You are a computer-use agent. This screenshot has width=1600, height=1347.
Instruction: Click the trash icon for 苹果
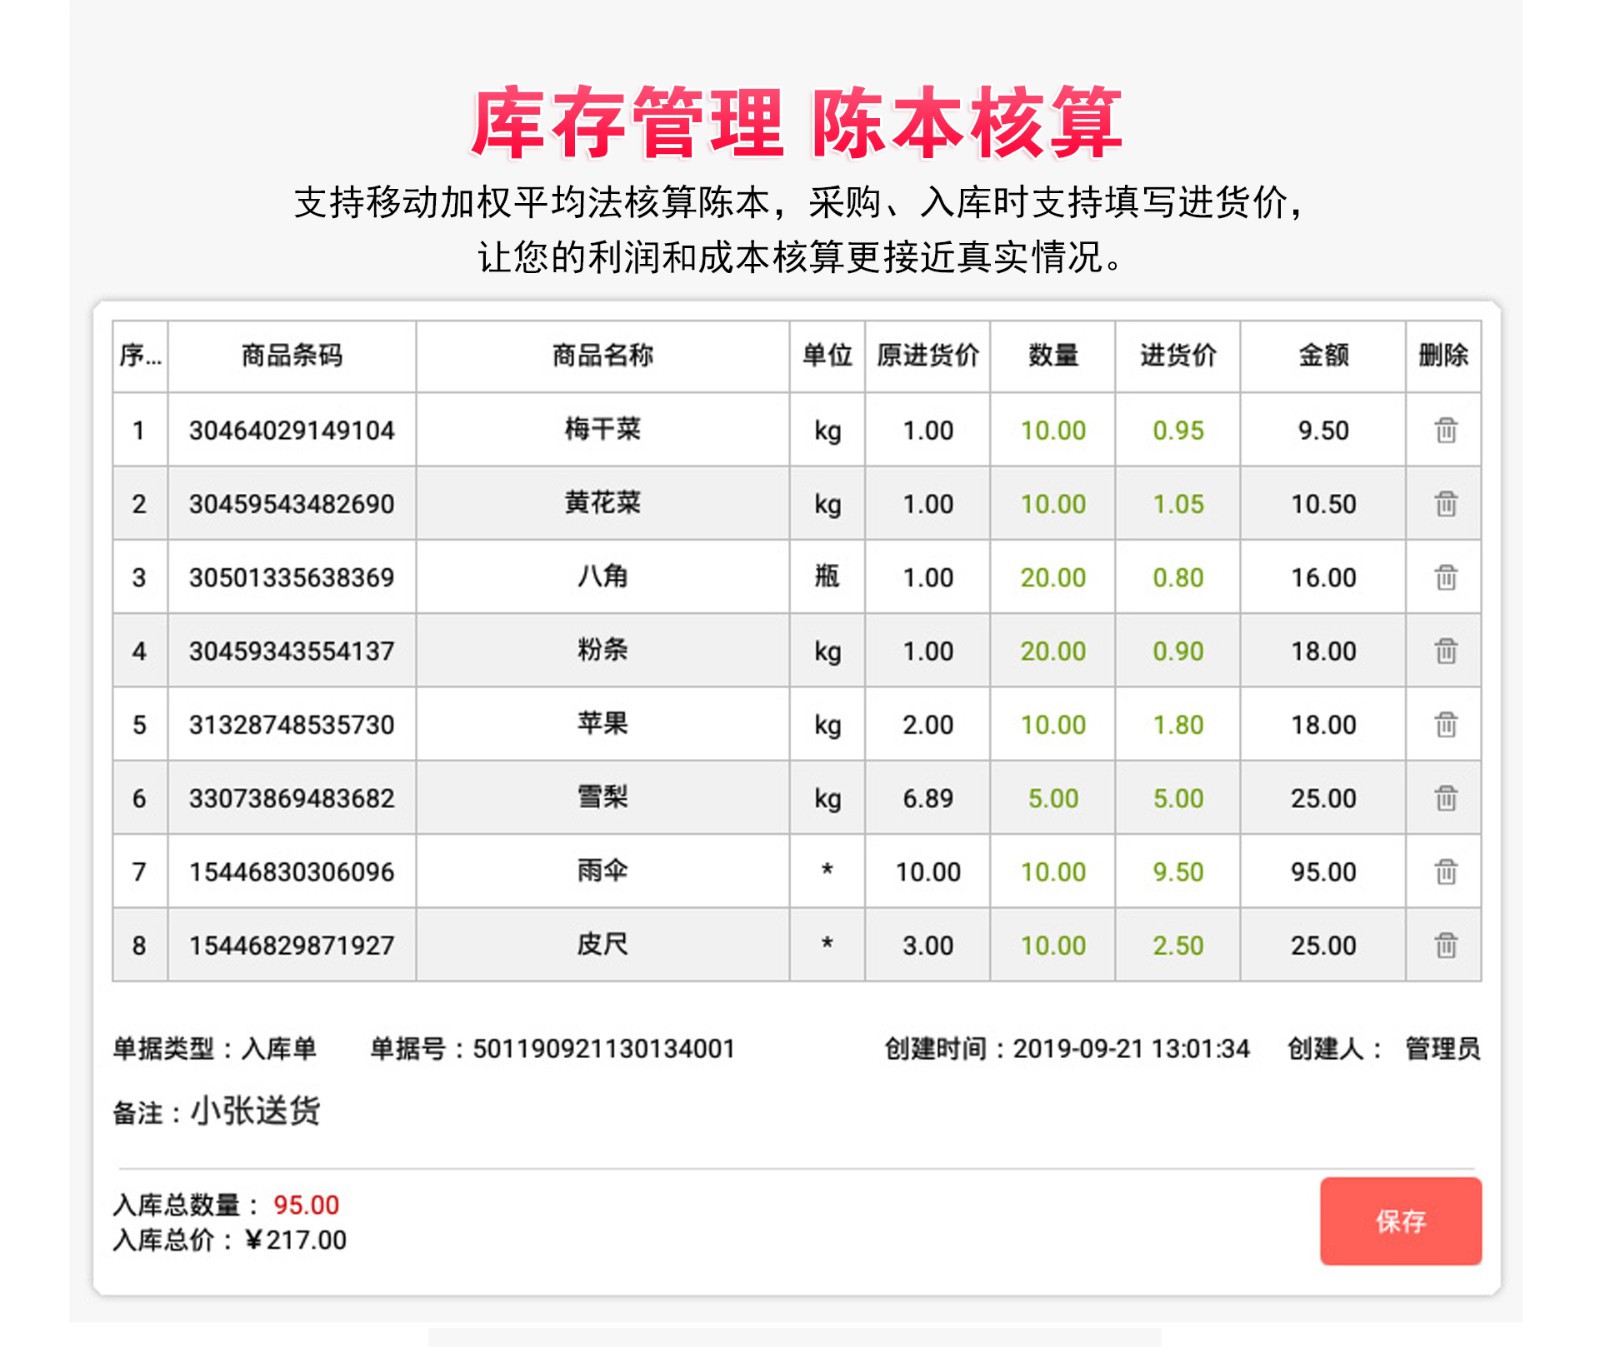1445,724
